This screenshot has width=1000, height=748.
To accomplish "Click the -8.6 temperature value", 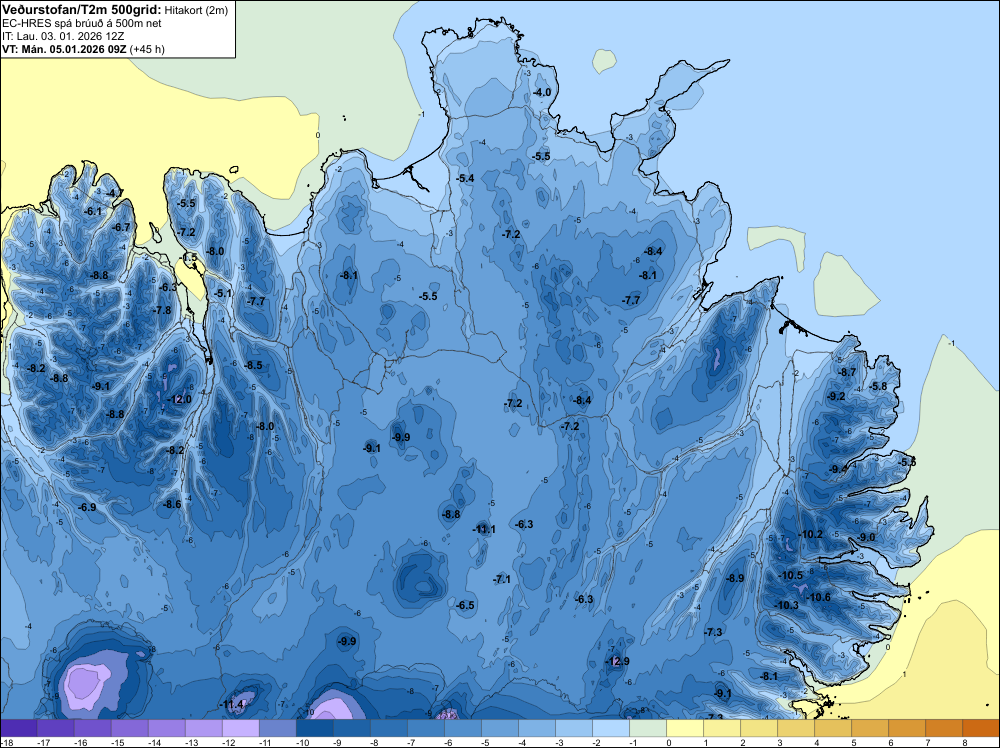I will (172, 504).
